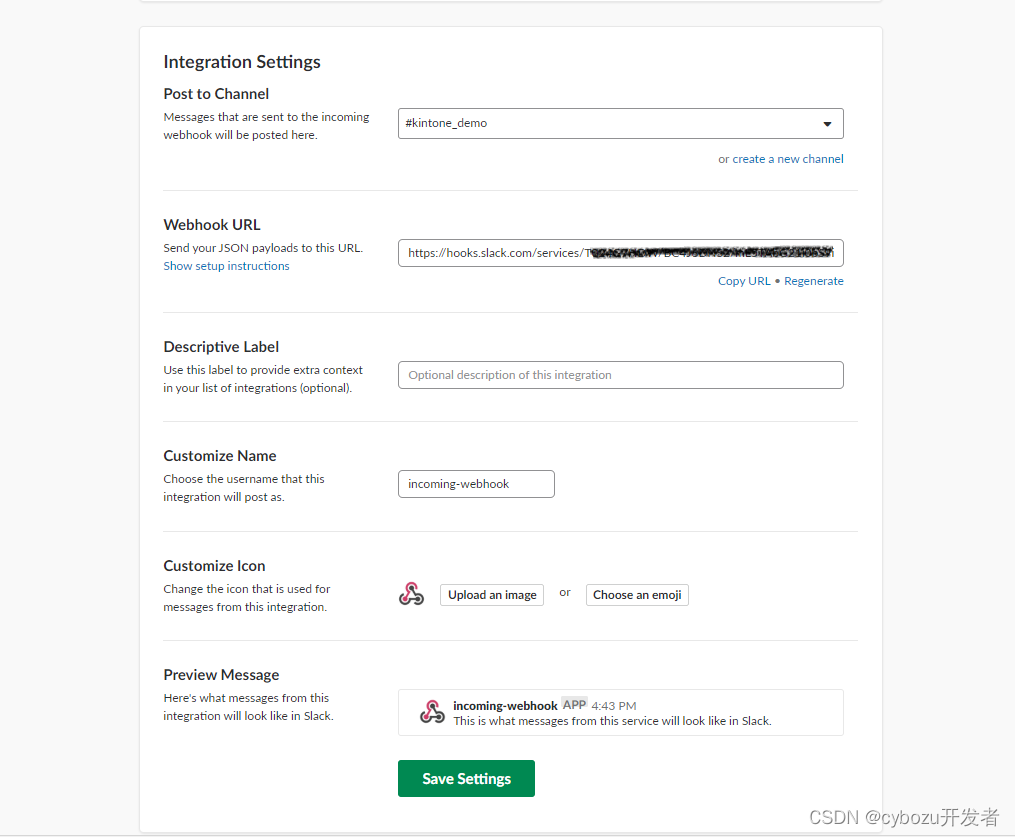Click the Regenerate link
This screenshot has height=837, width=1015.
click(814, 281)
